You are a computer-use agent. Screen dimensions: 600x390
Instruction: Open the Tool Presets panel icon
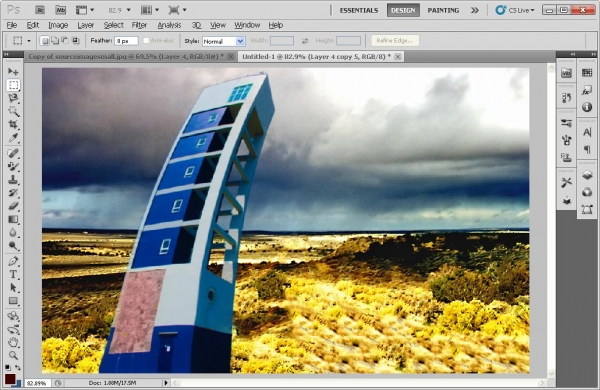tap(566, 183)
